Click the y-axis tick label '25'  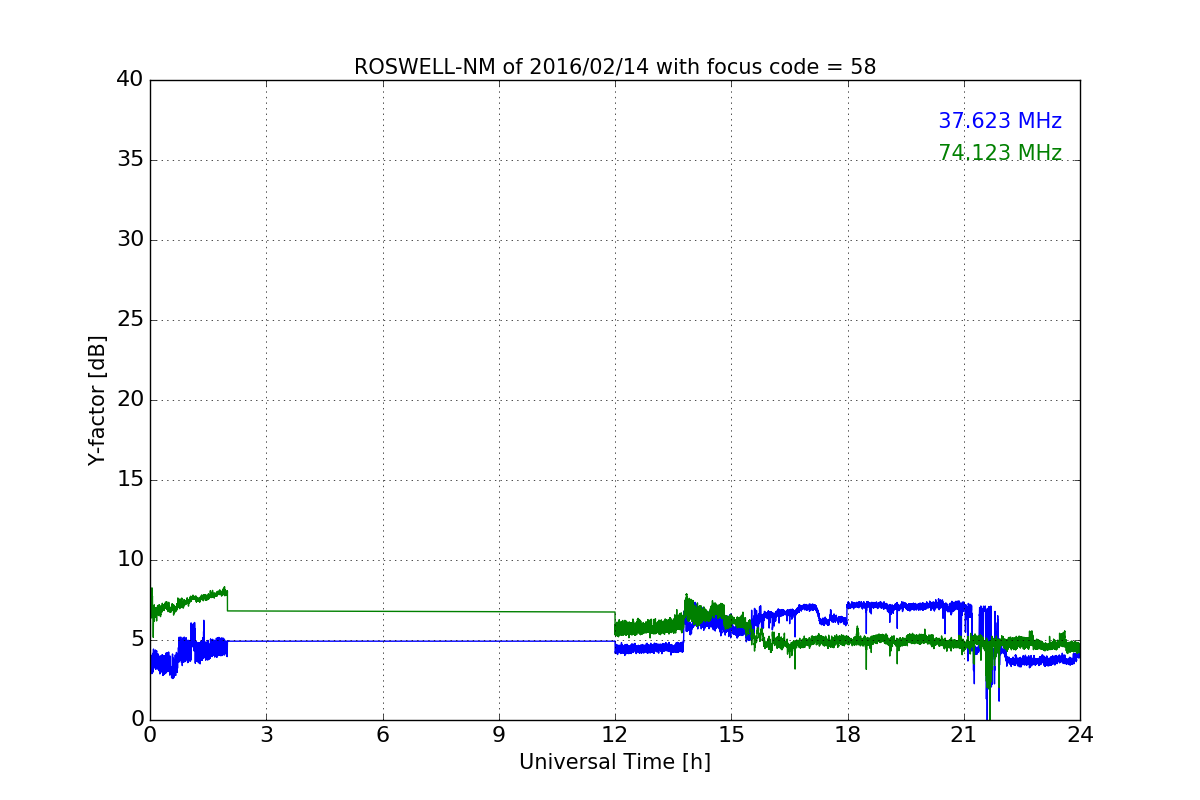click(130, 320)
